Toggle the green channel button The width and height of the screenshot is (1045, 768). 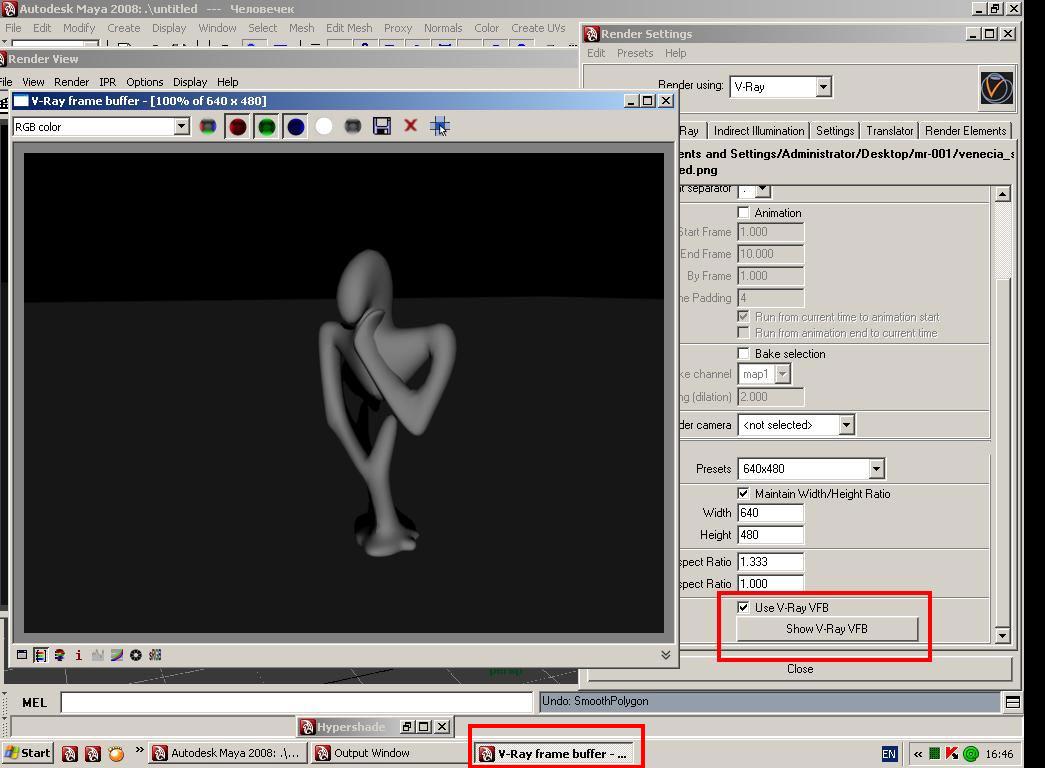[x=267, y=126]
